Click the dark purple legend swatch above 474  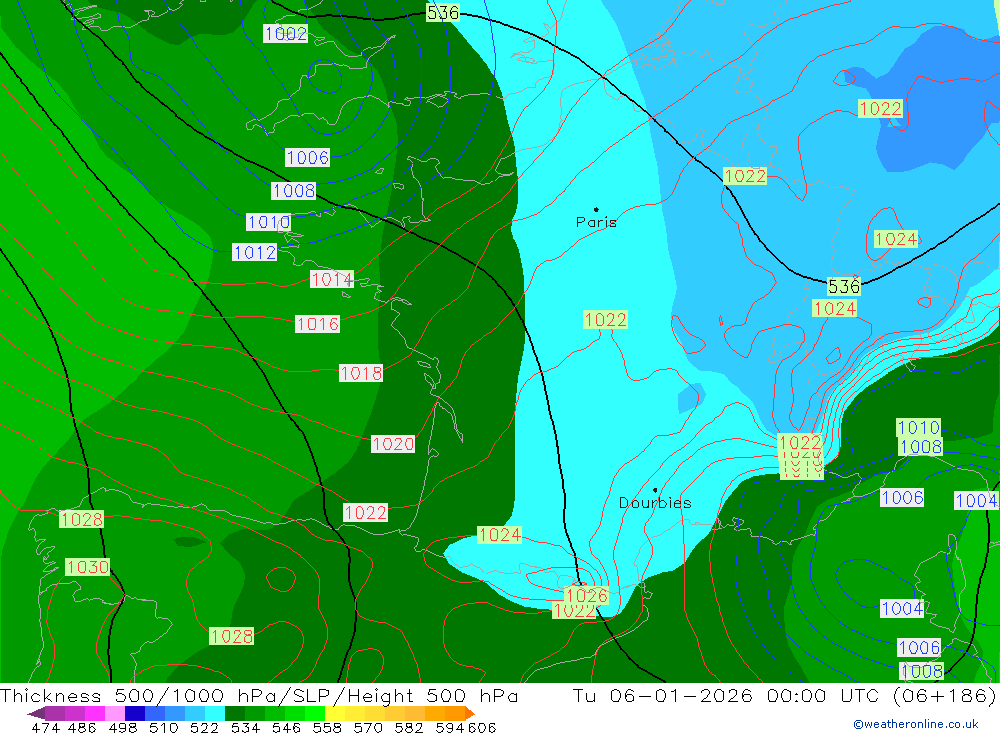coord(54,713)
